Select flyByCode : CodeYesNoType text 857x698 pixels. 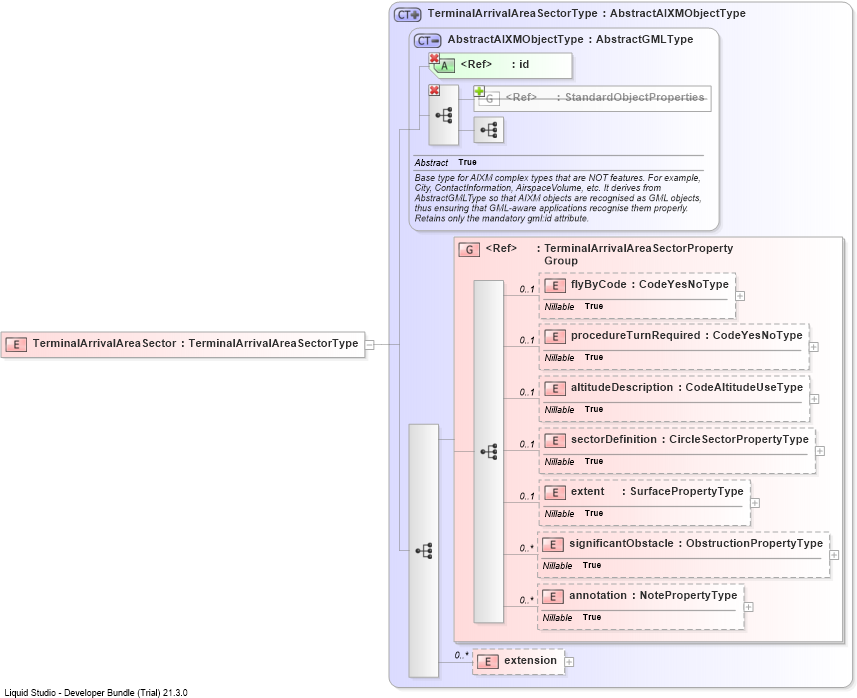point(650,284)
